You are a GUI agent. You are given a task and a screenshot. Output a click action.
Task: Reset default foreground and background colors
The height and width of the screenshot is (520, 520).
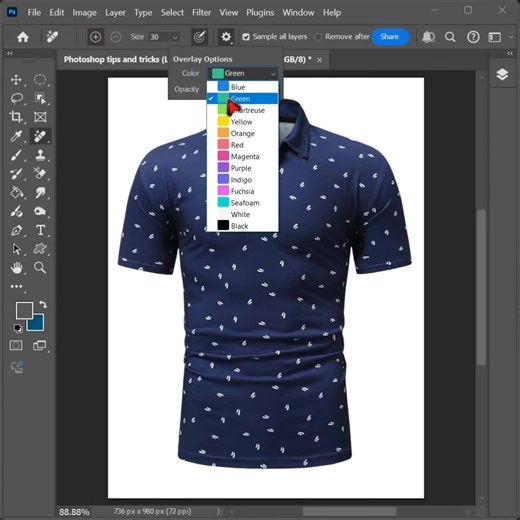click(x=18, y=328)
